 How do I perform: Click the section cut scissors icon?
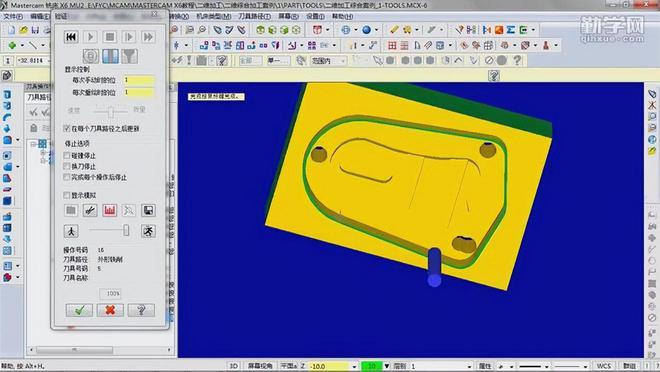pyautogui.click(x=90, y=210)
